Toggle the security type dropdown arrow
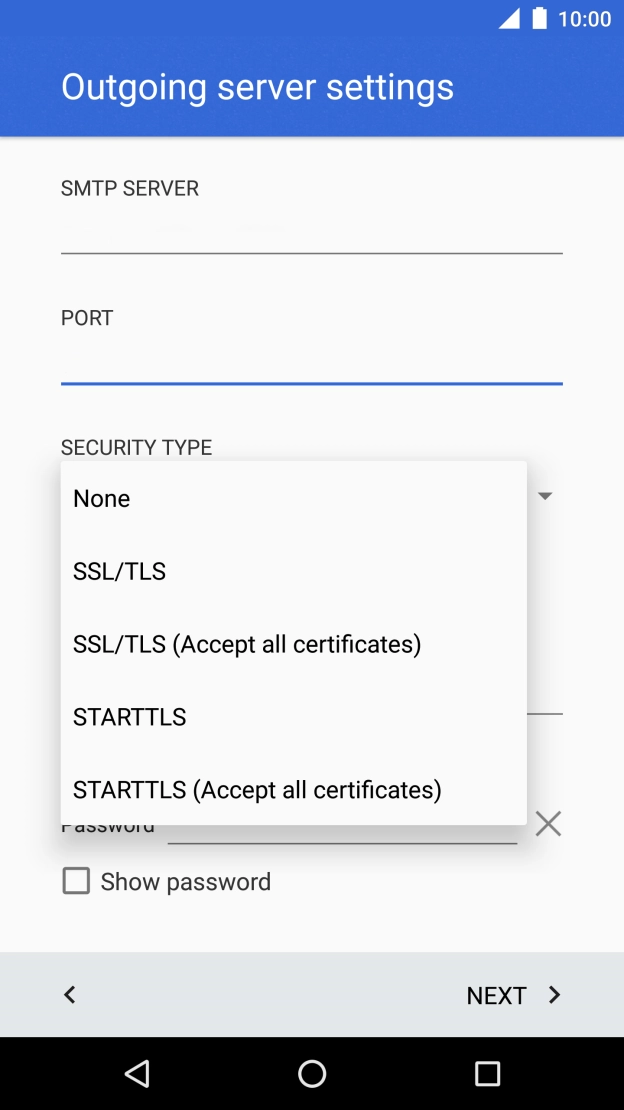This screenshot has width=624, height=1110. 545,495
